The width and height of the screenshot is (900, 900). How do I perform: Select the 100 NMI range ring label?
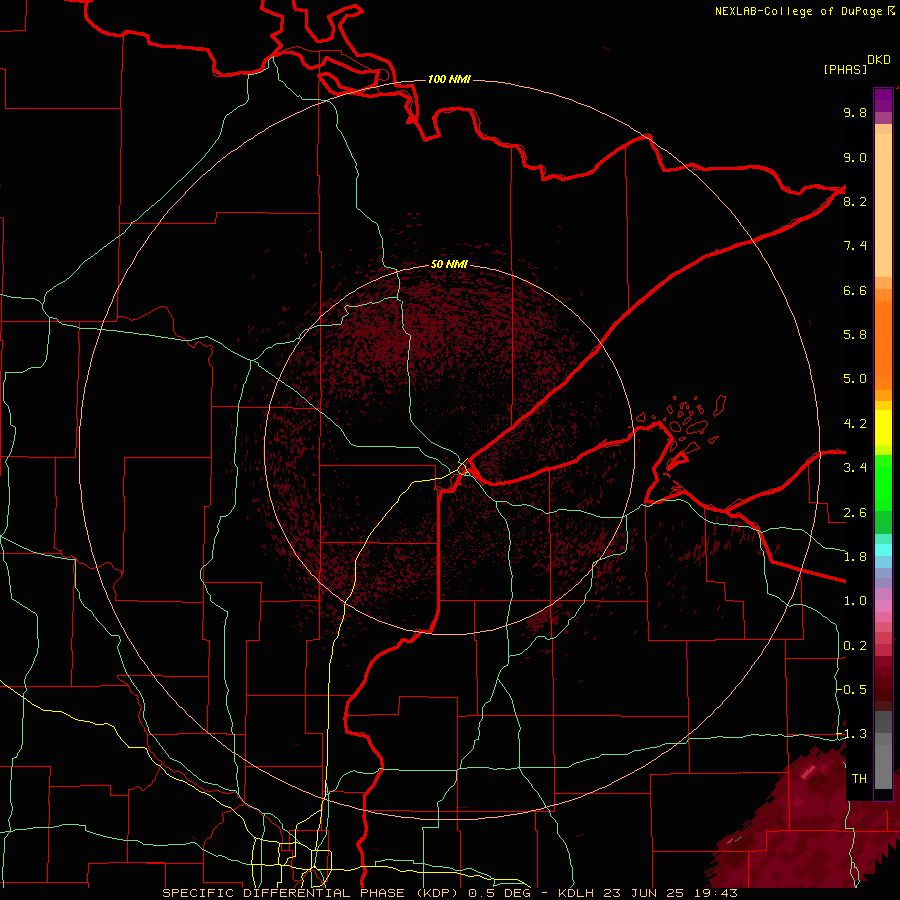(449, 79)
